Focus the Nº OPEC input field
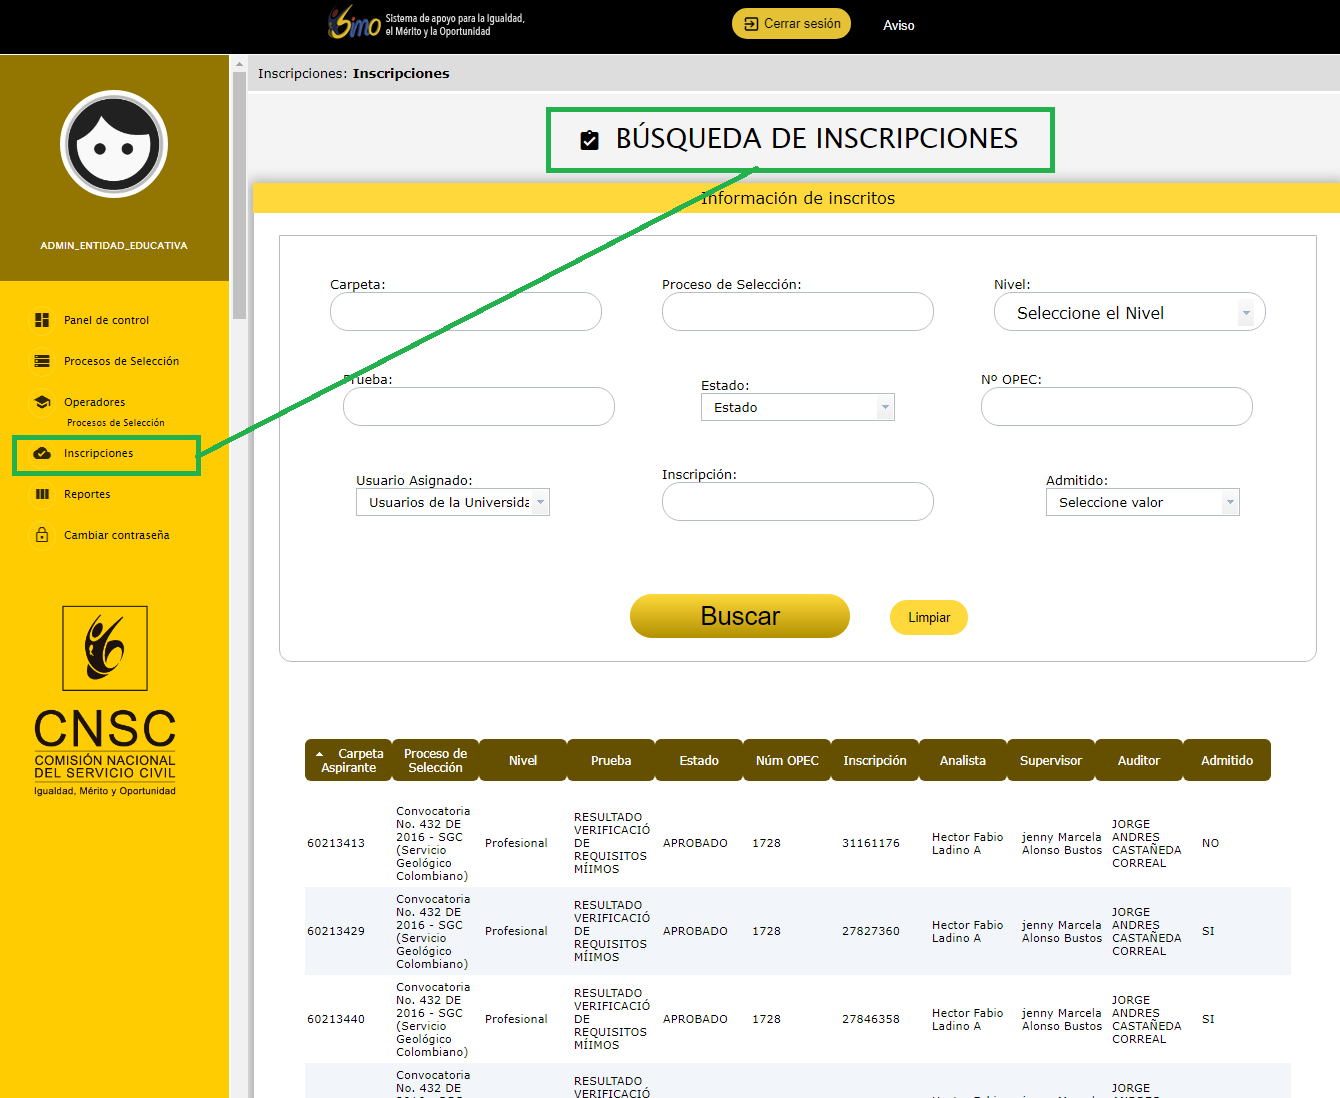 (x=1117, y=406)
